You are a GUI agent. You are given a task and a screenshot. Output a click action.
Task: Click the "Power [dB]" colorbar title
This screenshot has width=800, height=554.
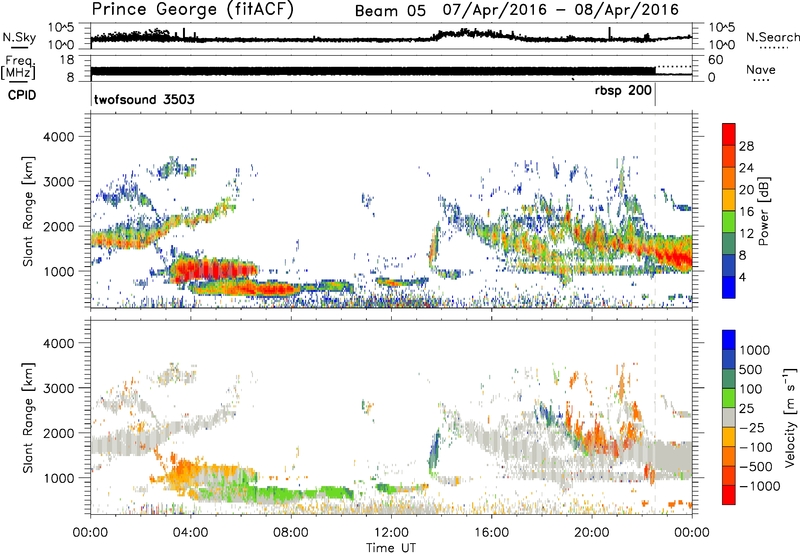[764, 211]
